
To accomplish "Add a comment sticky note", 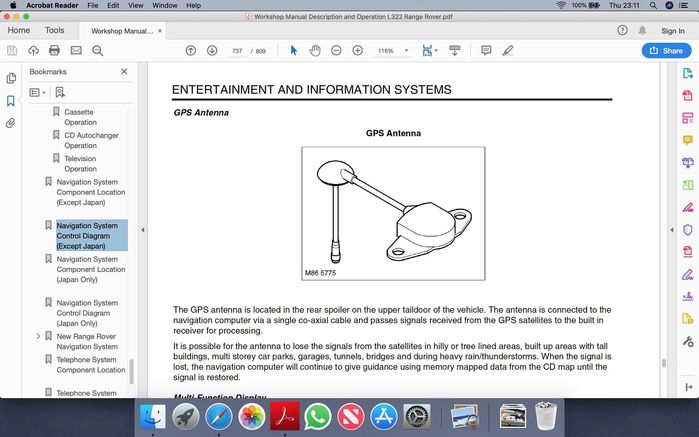I will pyautogui.click(x=486, y=50).
